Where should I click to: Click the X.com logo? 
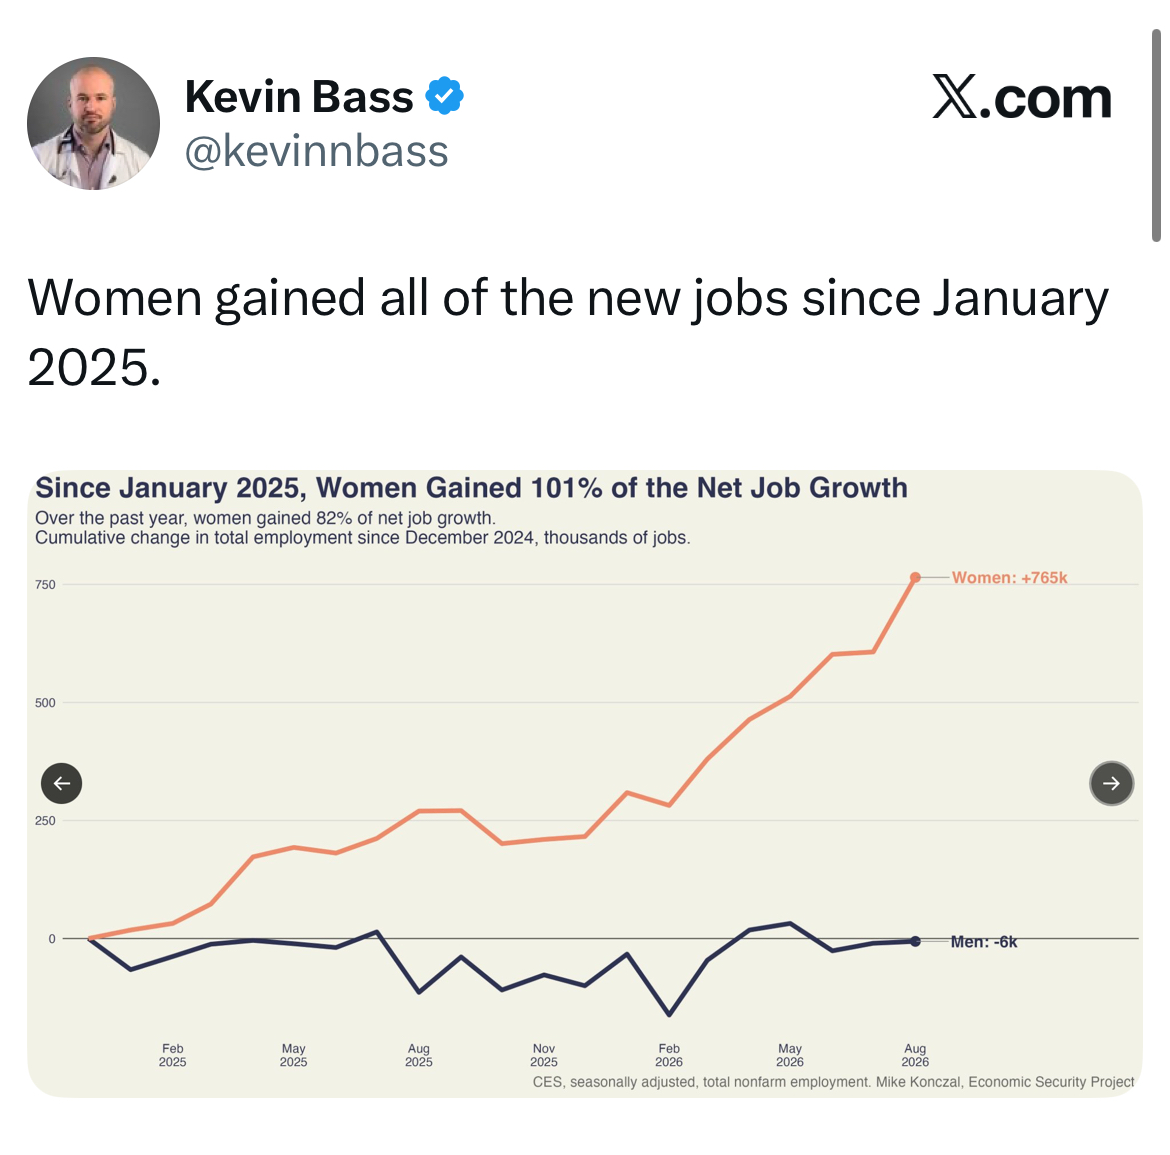pyautogui.click(x=1022, y=97)
